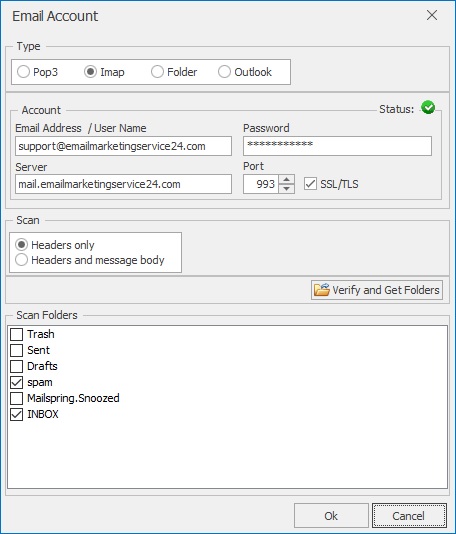
Task: Close the Email Account dialog
Action: 432,15
